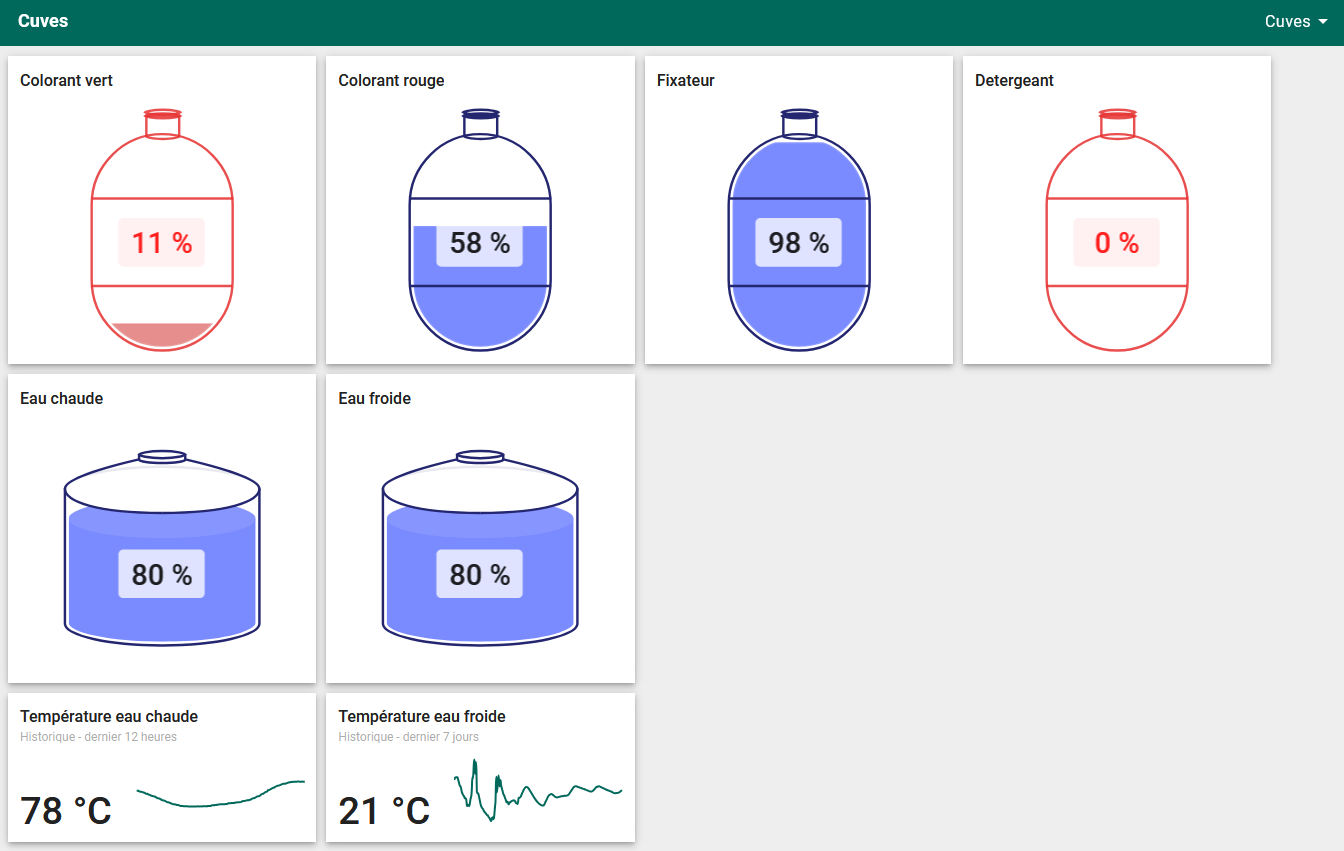Viewport: 1344px width, 851px height.
Task: Click the 11 % level label
Action: [x=162, y=243]
